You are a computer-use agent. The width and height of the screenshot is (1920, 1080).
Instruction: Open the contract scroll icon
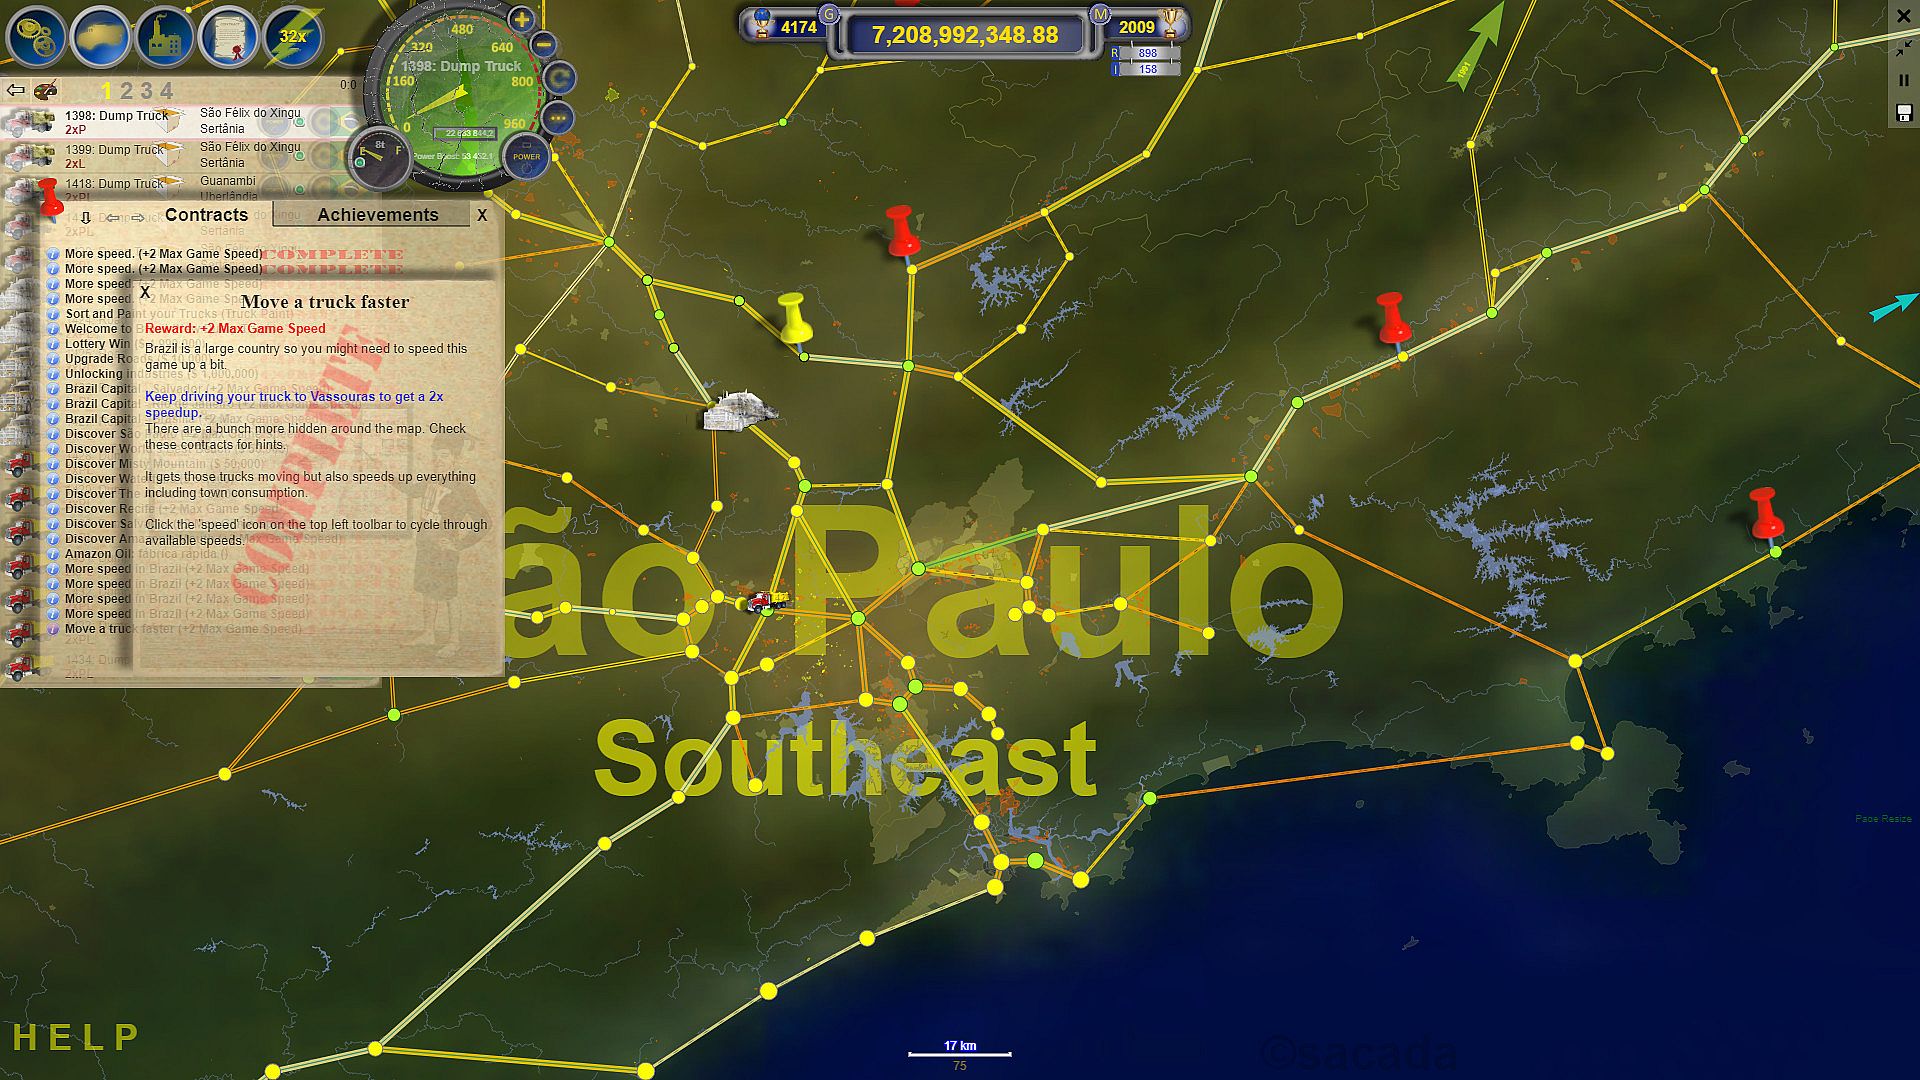pos(229,36)
